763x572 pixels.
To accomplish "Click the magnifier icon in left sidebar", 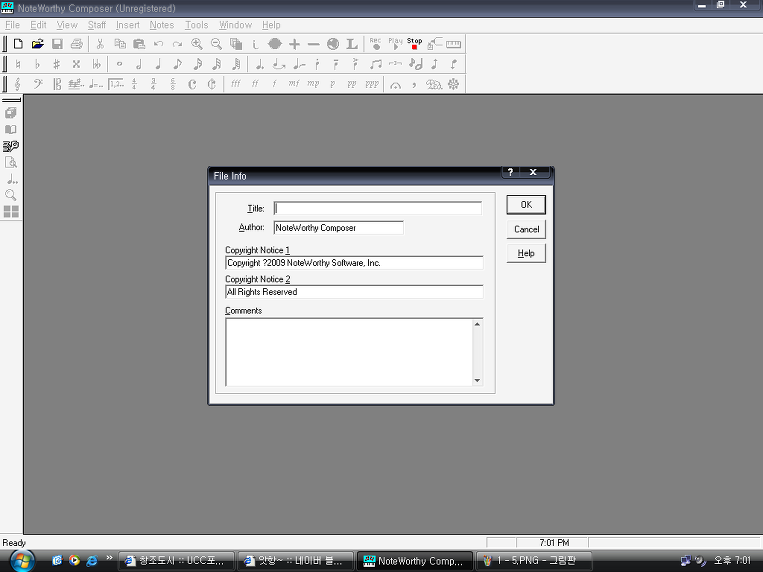I will pos(11,195).
